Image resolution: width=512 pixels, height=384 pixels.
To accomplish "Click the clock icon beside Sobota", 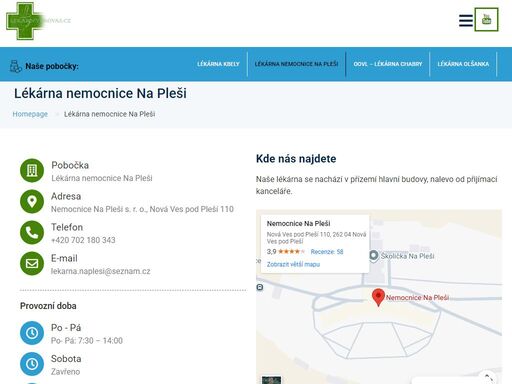I will click(x=32, y=364).
